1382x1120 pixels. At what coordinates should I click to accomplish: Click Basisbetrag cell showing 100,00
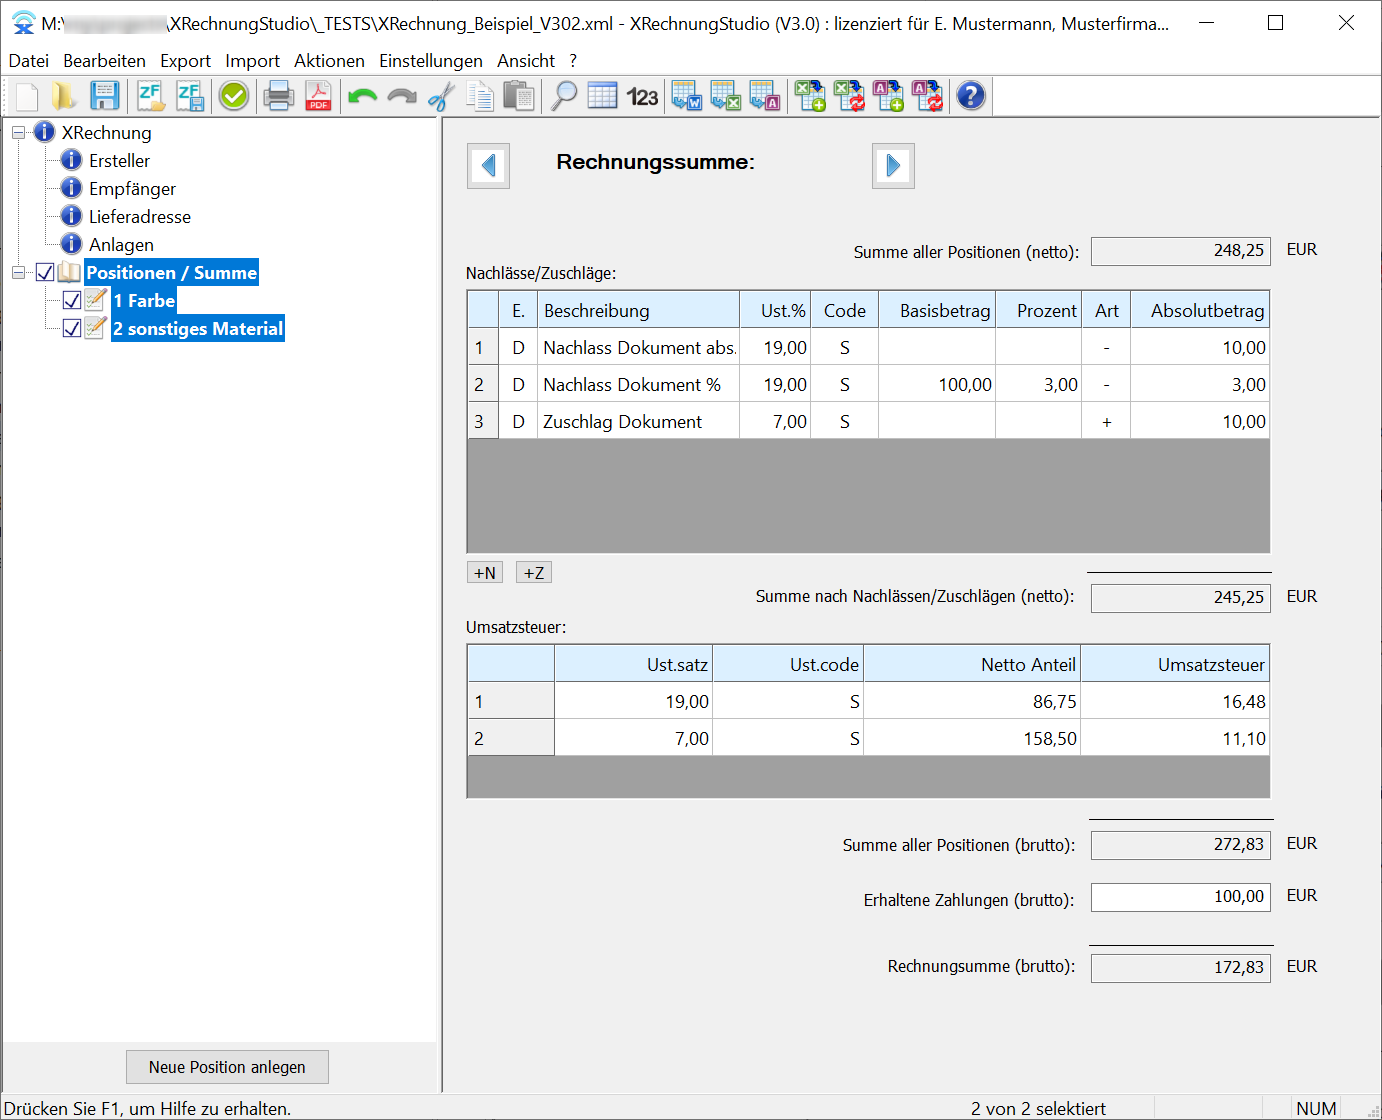[x=937, y=385]
